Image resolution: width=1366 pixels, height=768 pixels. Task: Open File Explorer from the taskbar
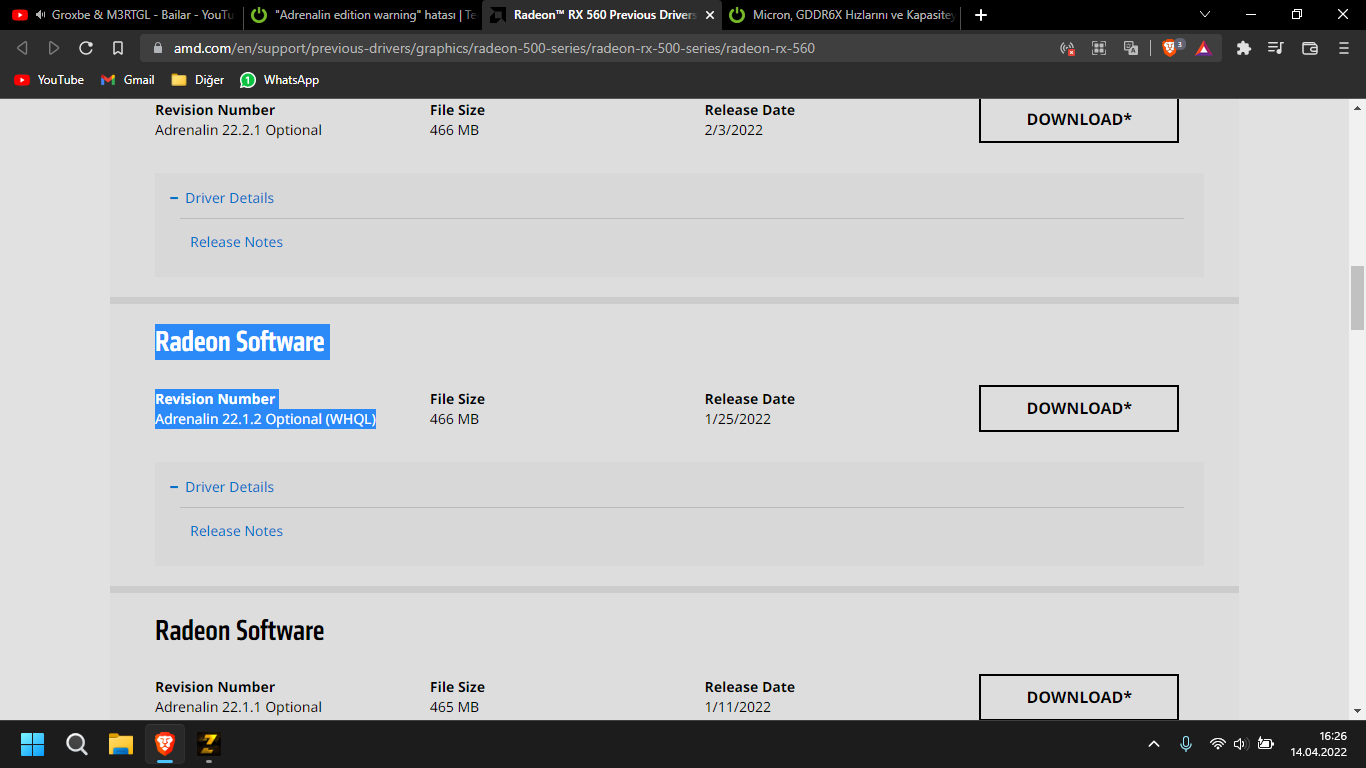click(x=121, y=744)
